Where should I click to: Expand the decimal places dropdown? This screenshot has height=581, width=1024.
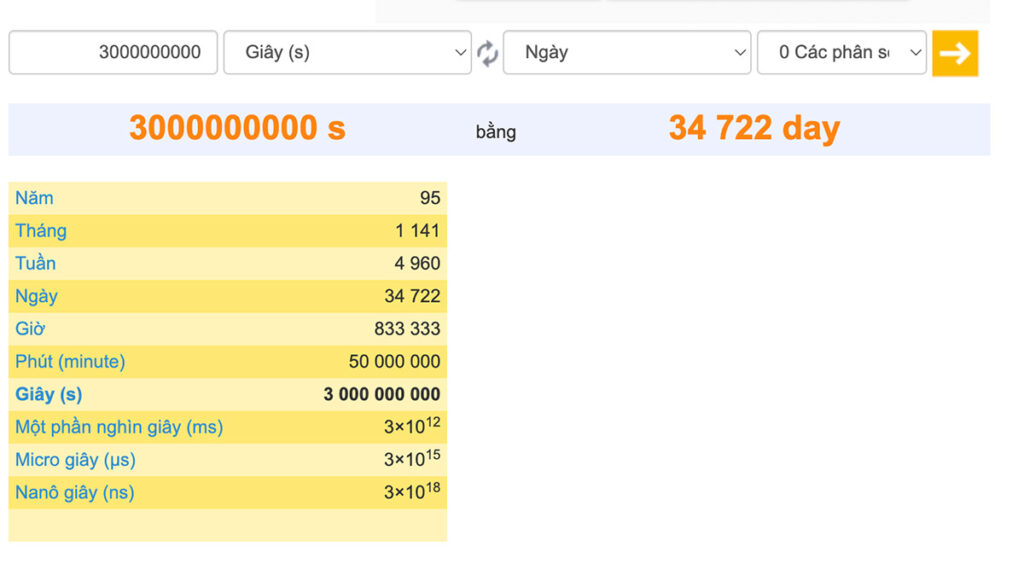click(x=841, y=53)
